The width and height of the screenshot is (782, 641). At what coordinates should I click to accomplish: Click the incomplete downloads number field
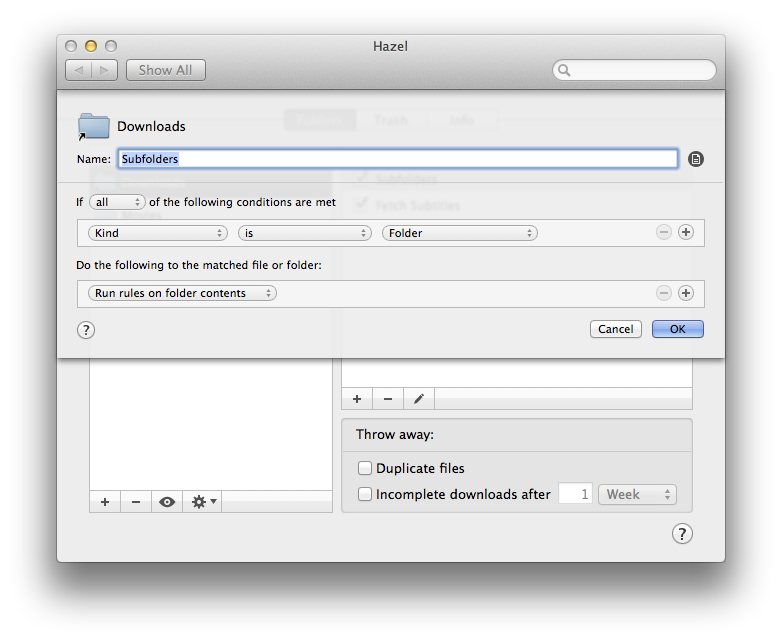click(x=575, y=494)
